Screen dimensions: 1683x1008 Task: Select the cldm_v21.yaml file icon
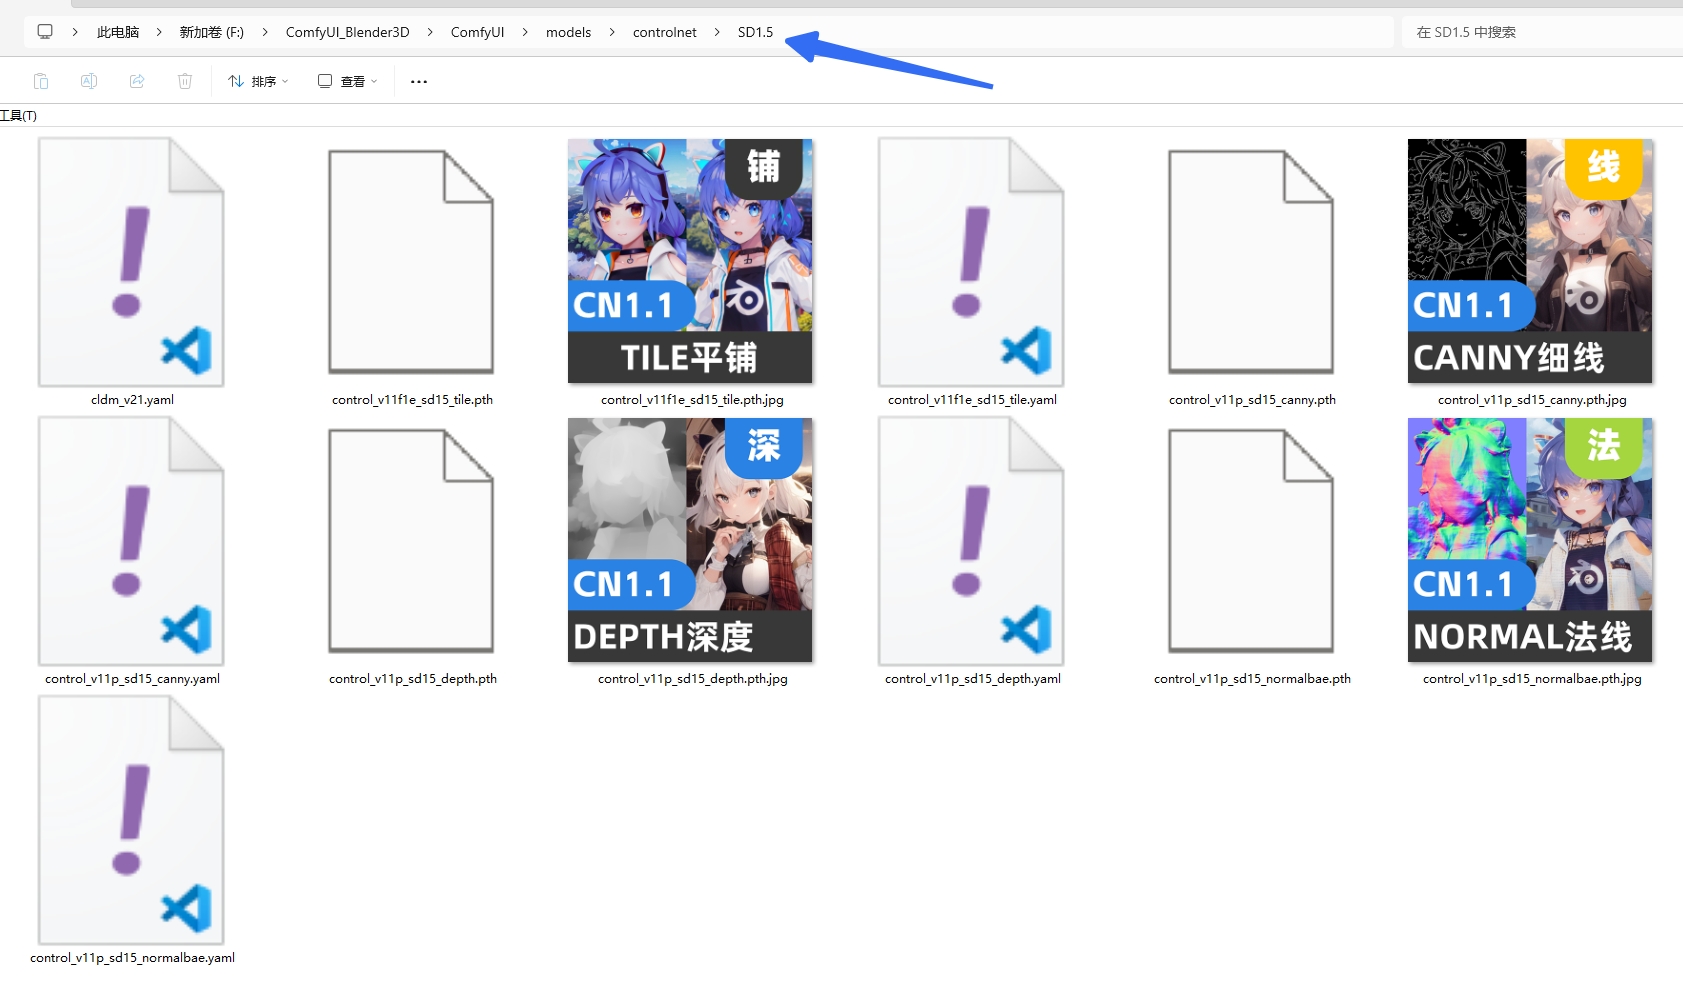coord(131,262)
